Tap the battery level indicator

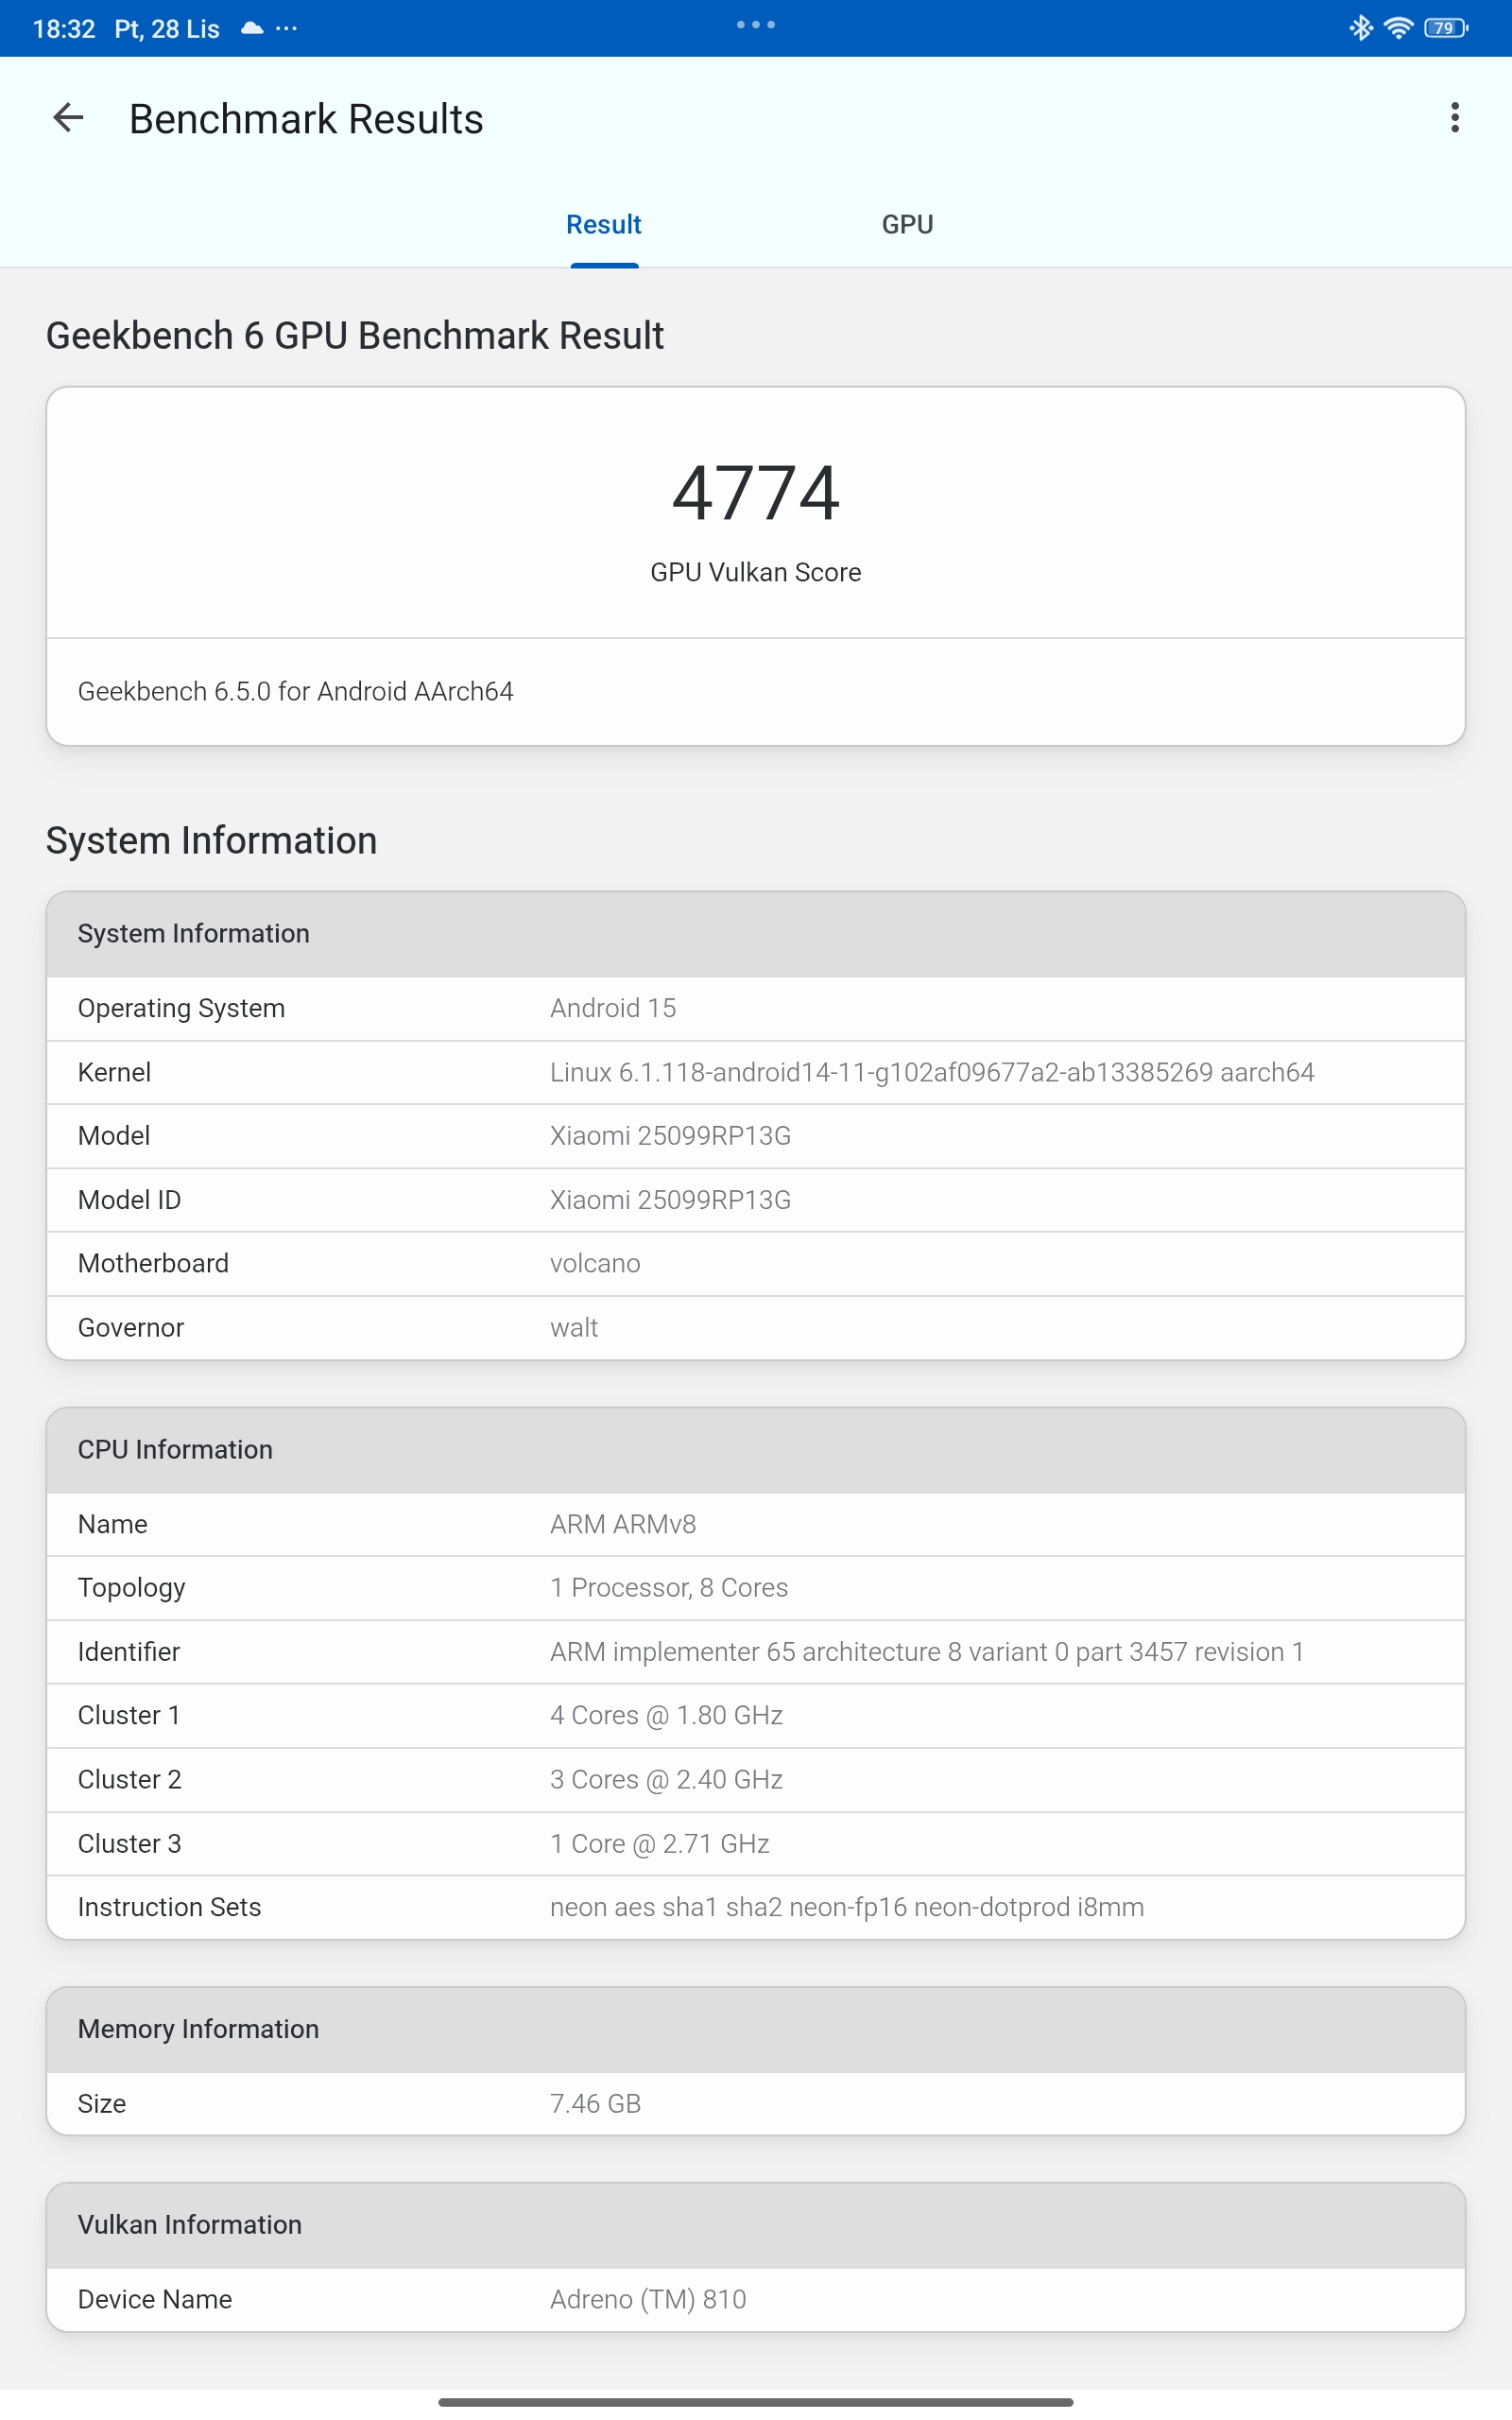[1445, 28]
